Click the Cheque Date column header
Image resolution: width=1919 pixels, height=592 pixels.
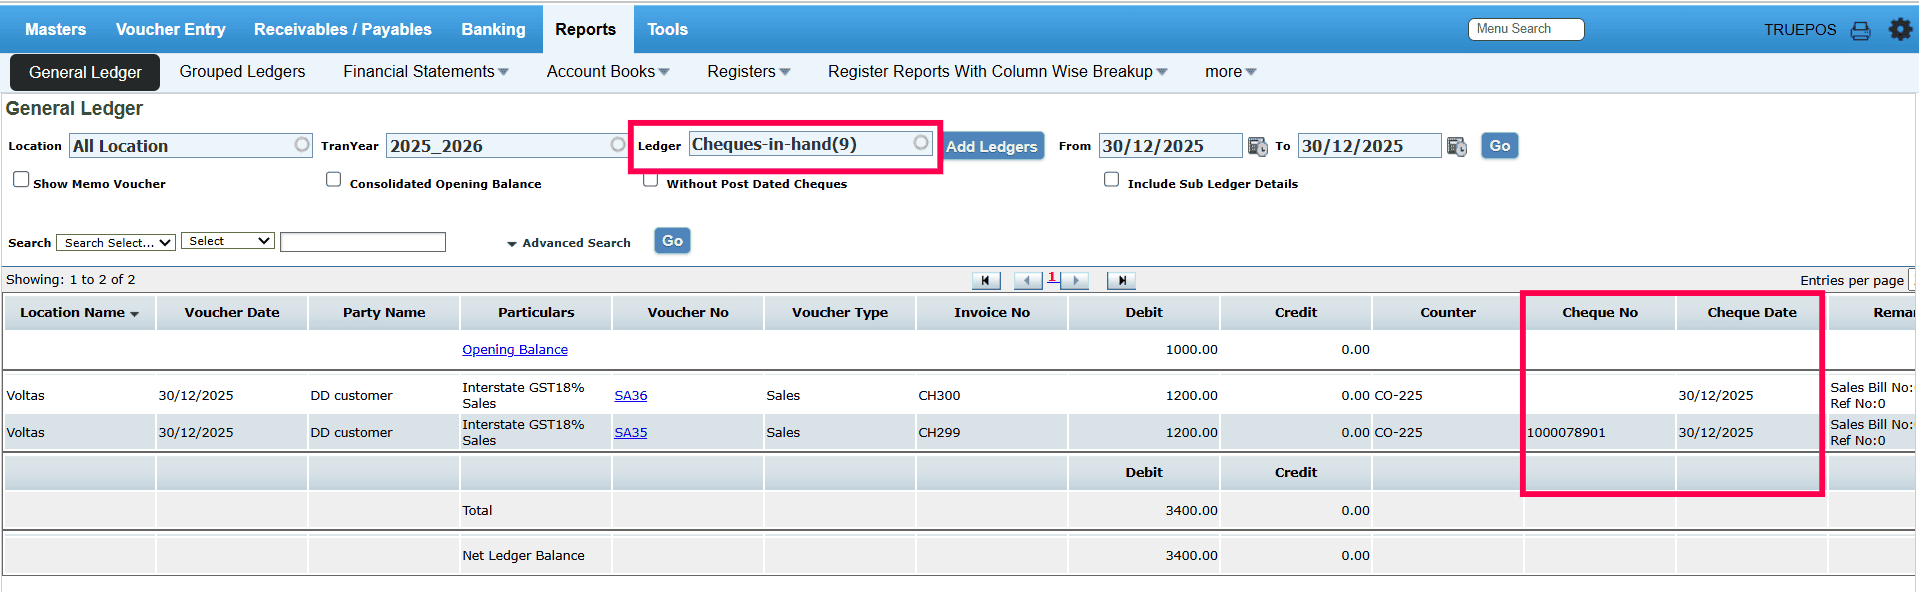(x=1752, y=313)
